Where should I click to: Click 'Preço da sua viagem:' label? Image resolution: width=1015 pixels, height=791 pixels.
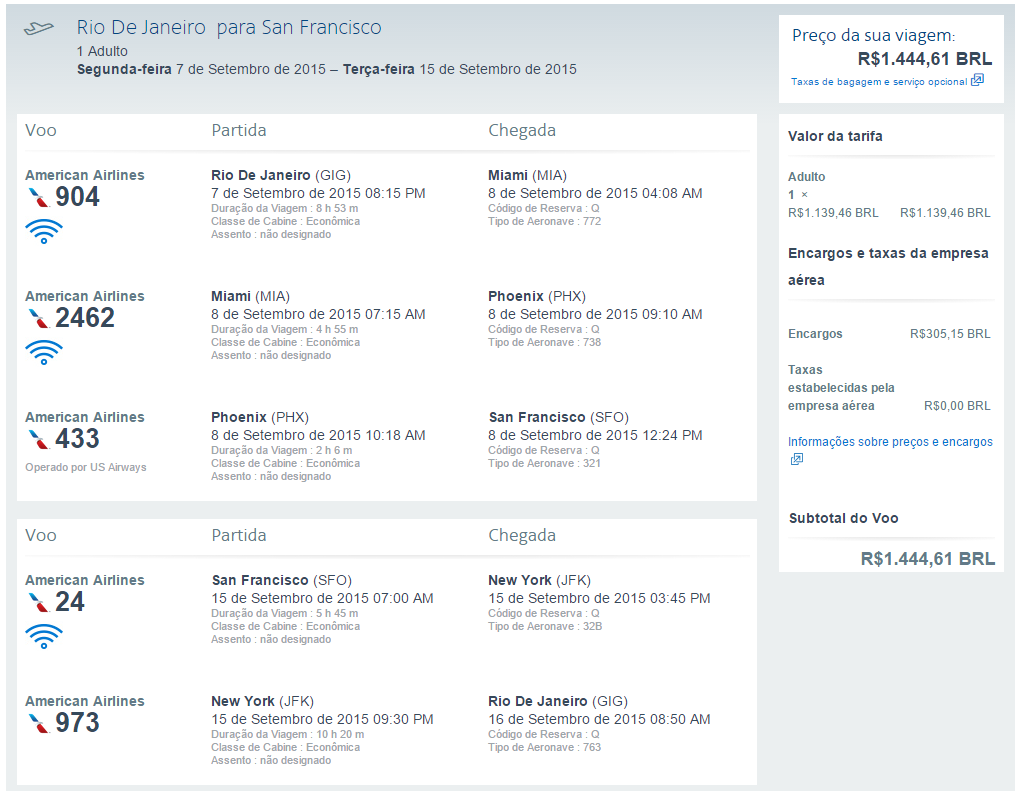(873, 36)
